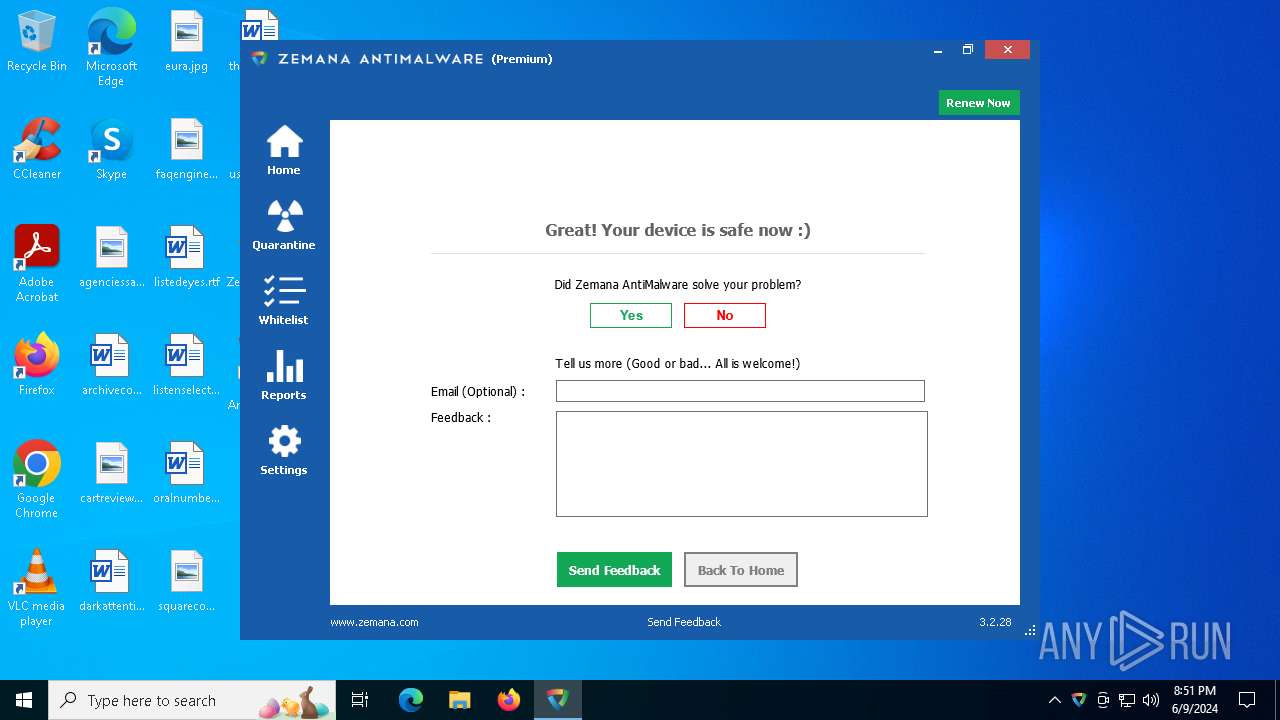Screen dimensions: 1280x720
Task: Open network status in tray
Action: pos(1127,700)
